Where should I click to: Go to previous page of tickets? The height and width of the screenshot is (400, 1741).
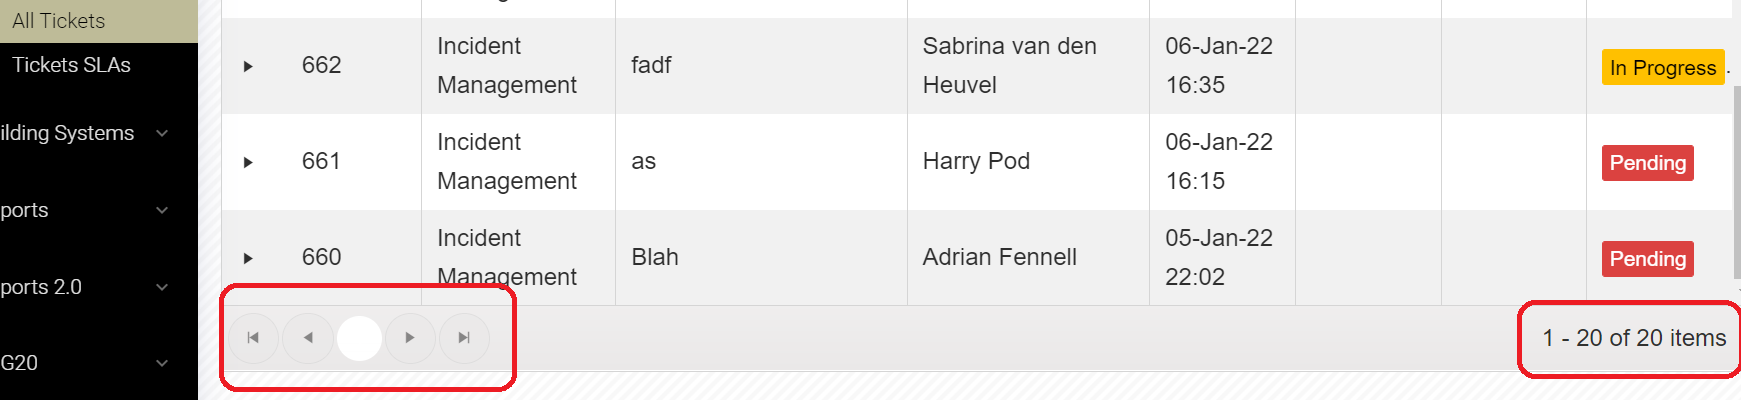[308, 338]
